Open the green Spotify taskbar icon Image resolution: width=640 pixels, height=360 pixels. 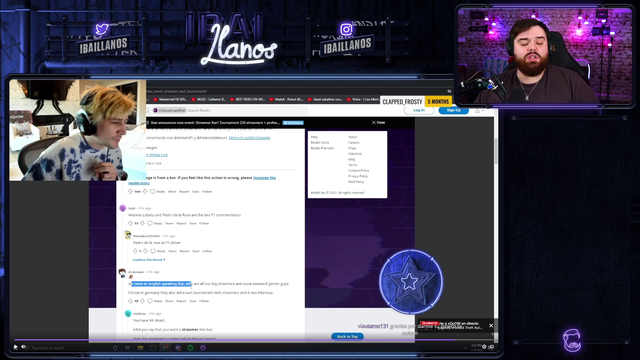tap(190, 348)
